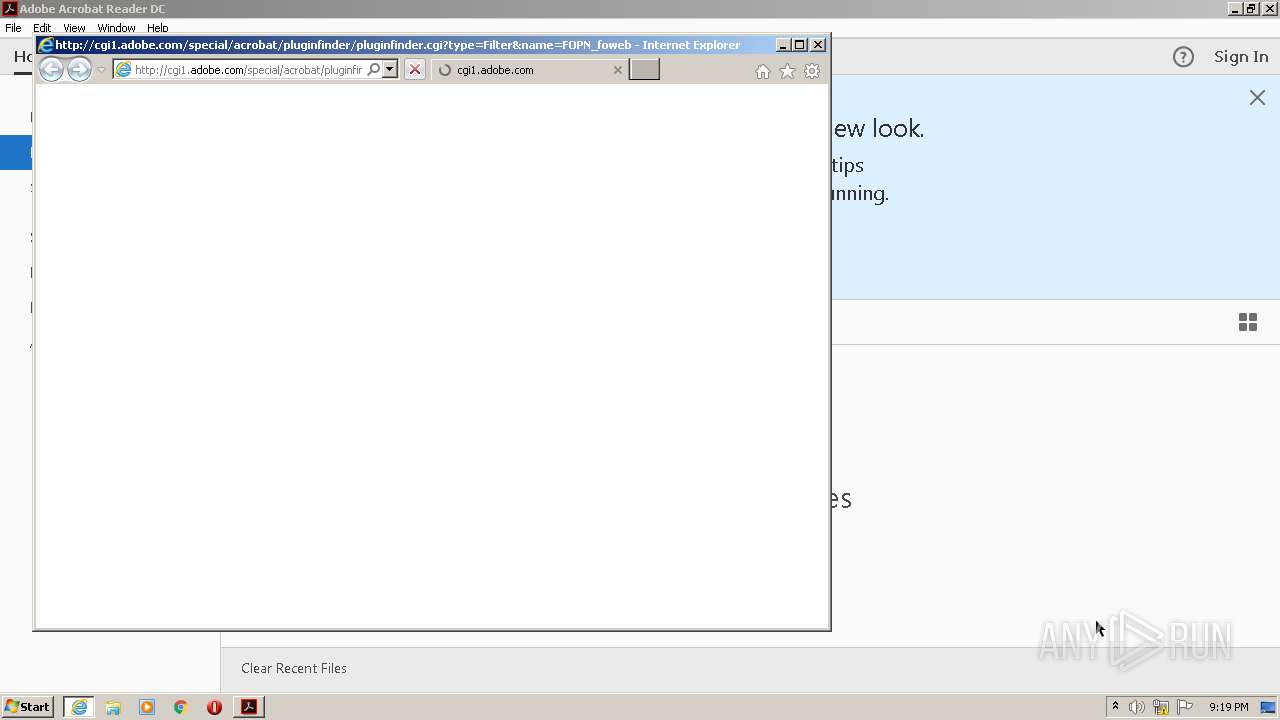Click the search magnifier in address bar

[x=373, y=70]
